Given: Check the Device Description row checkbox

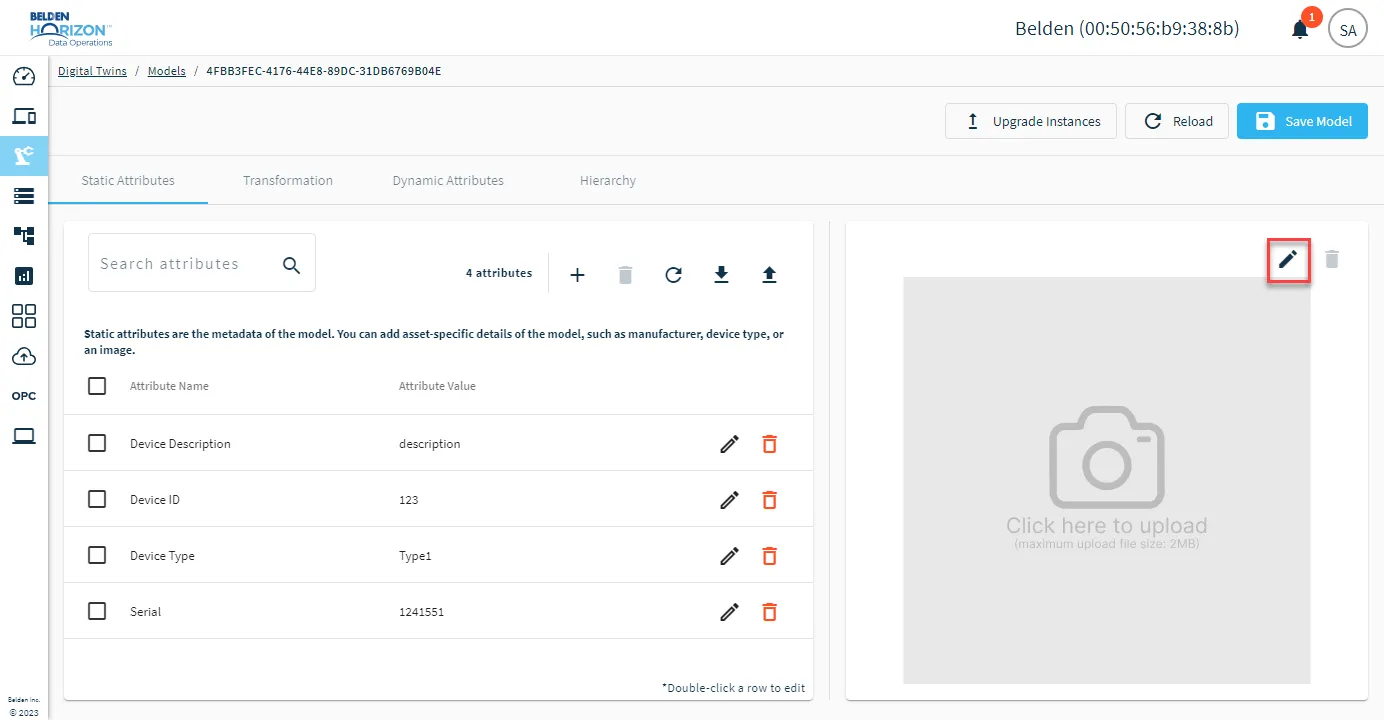Looking at the screenshot, I should tap(97, 443).
